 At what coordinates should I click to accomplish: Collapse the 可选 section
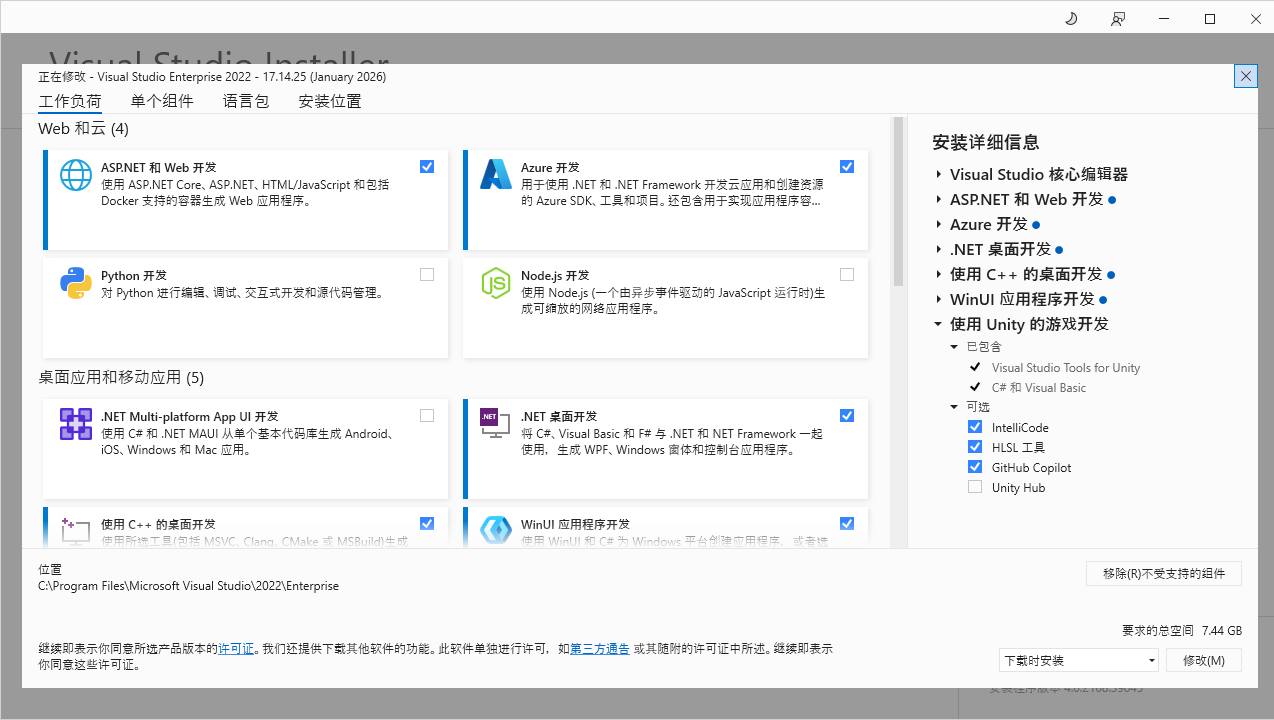954,407
